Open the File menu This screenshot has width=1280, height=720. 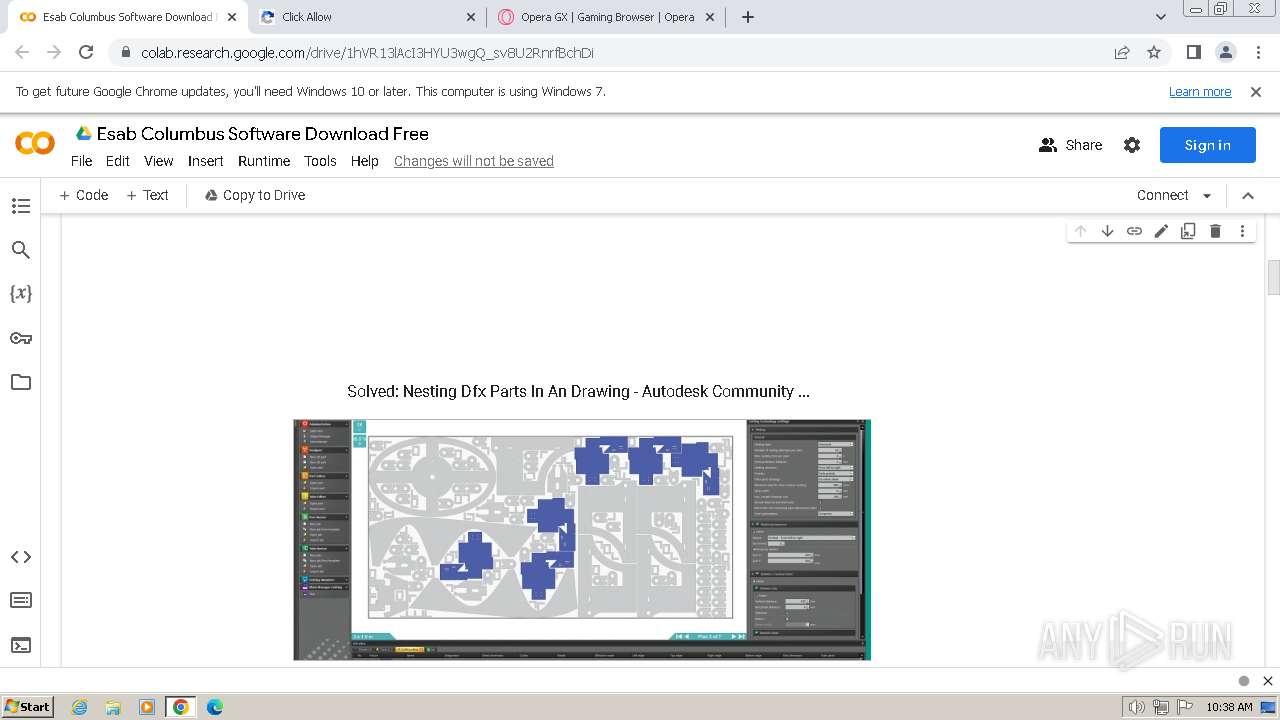[x=81, y=161]
